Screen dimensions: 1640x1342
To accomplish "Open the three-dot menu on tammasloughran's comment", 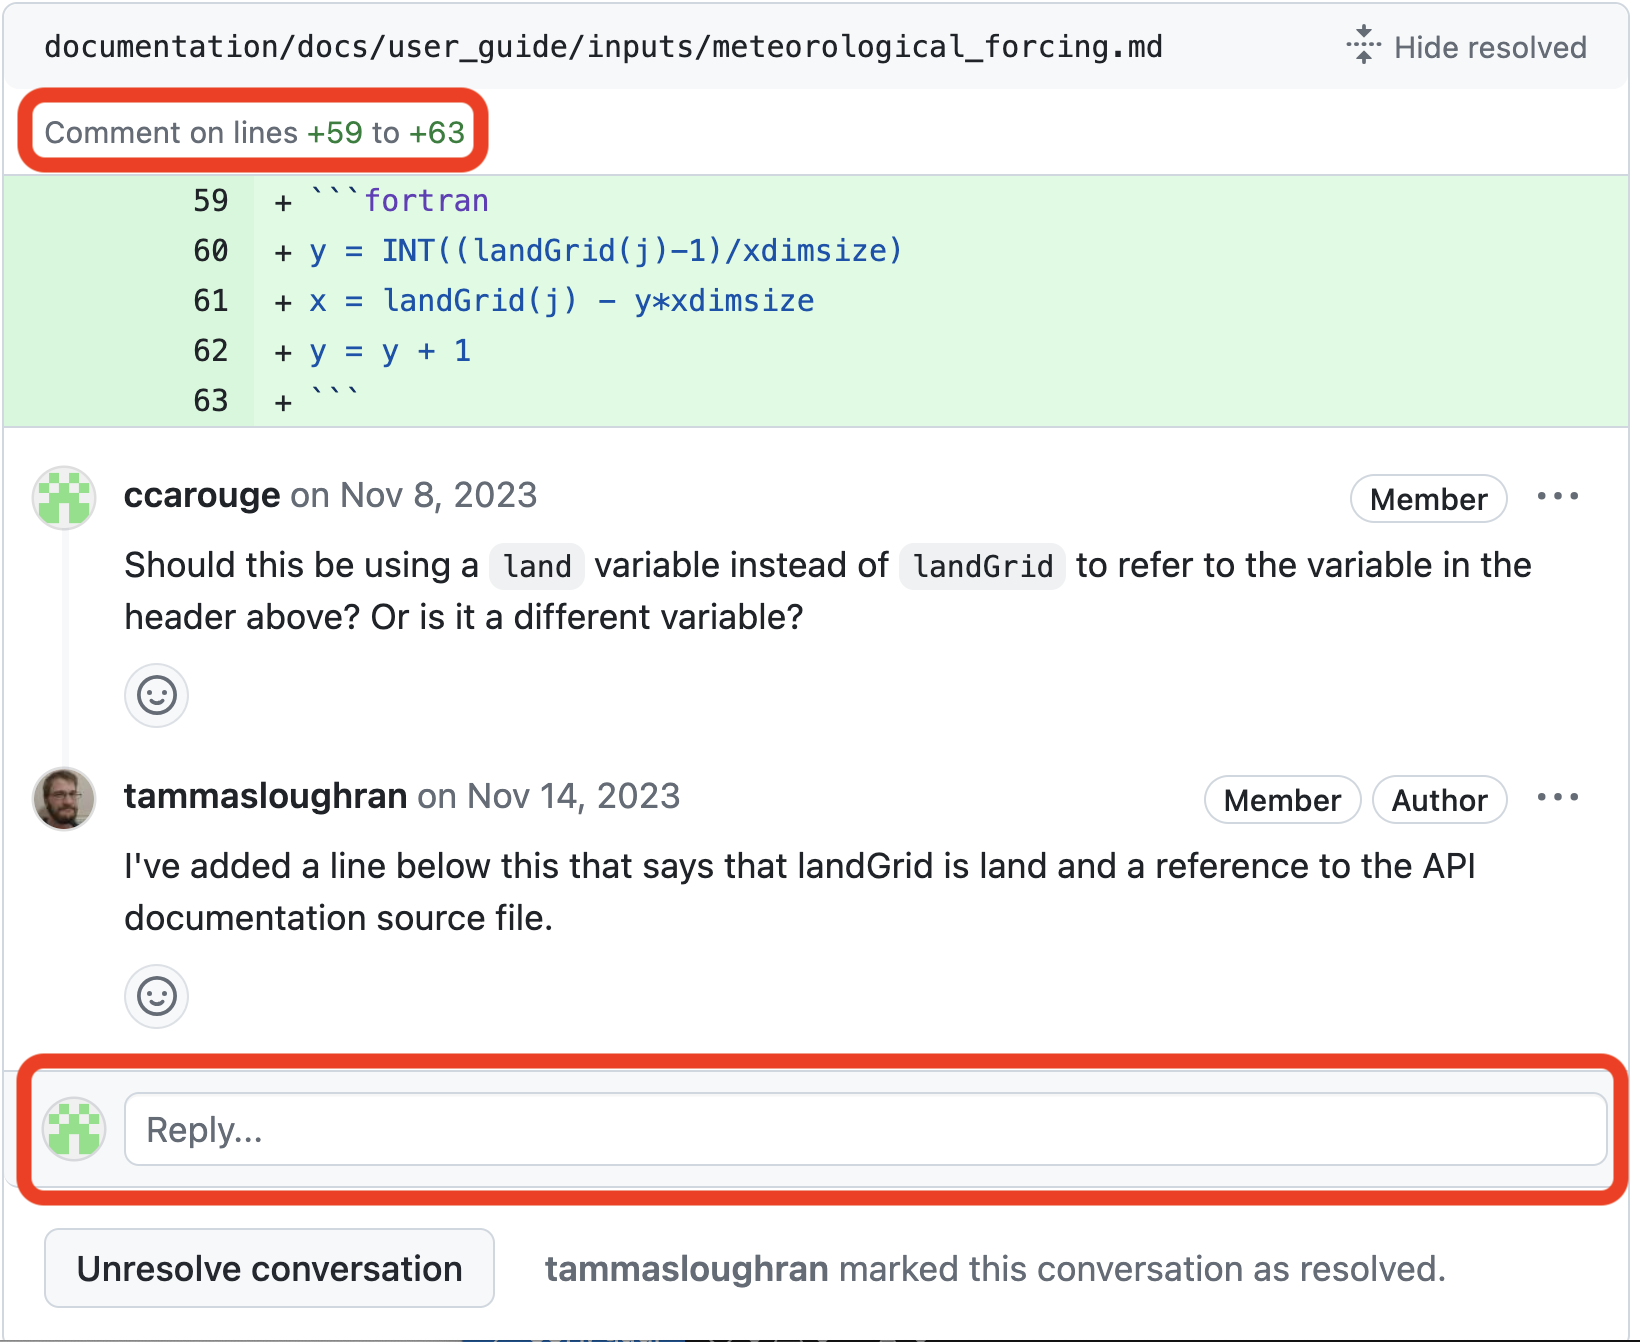I will pyautogui.click(x=1557, y=798).
